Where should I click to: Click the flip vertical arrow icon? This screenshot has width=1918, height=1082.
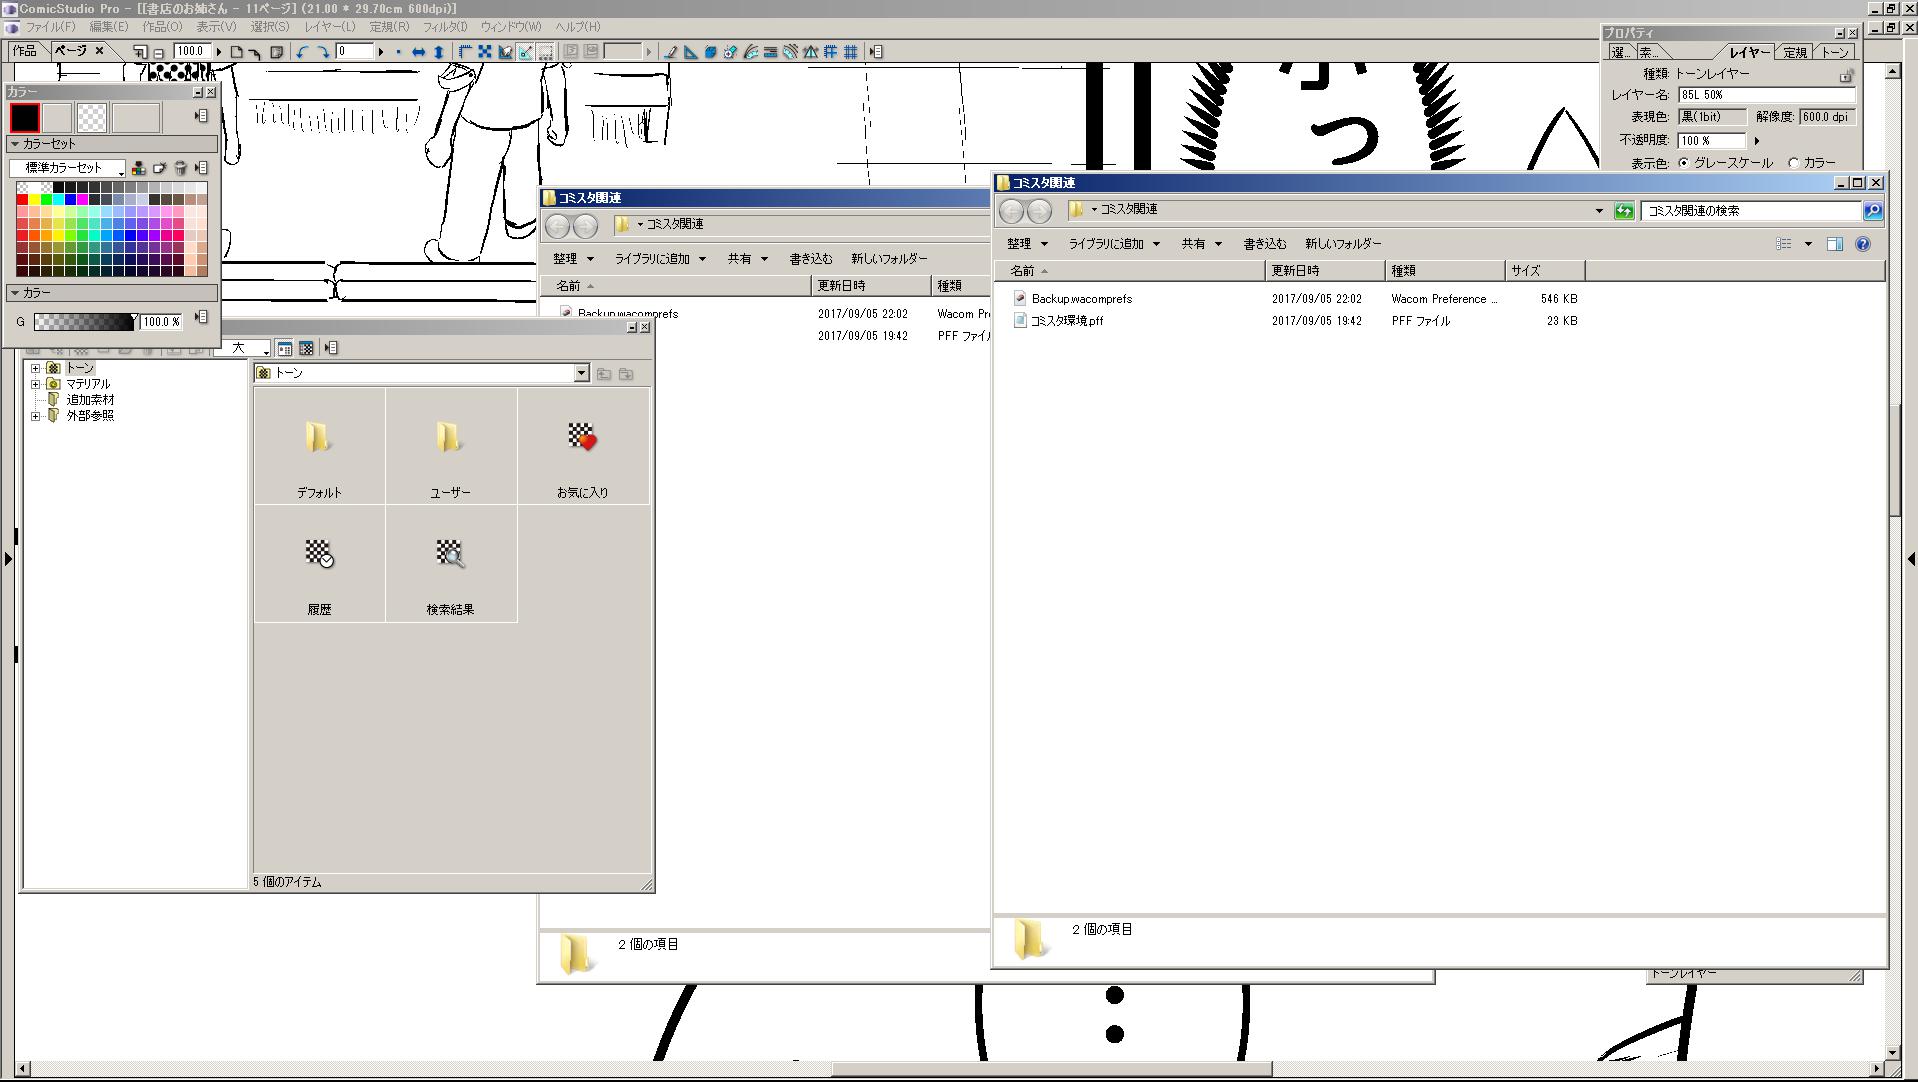point(438,52)
